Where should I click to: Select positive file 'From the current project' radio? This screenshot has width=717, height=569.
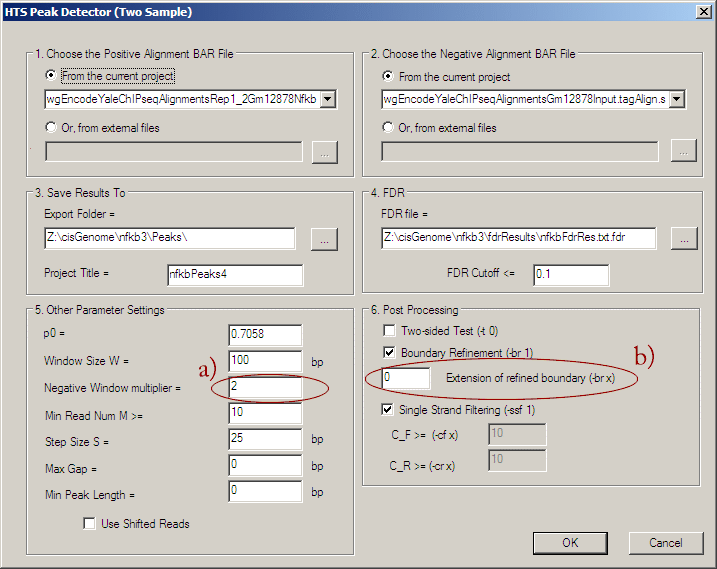pos(52,76)
